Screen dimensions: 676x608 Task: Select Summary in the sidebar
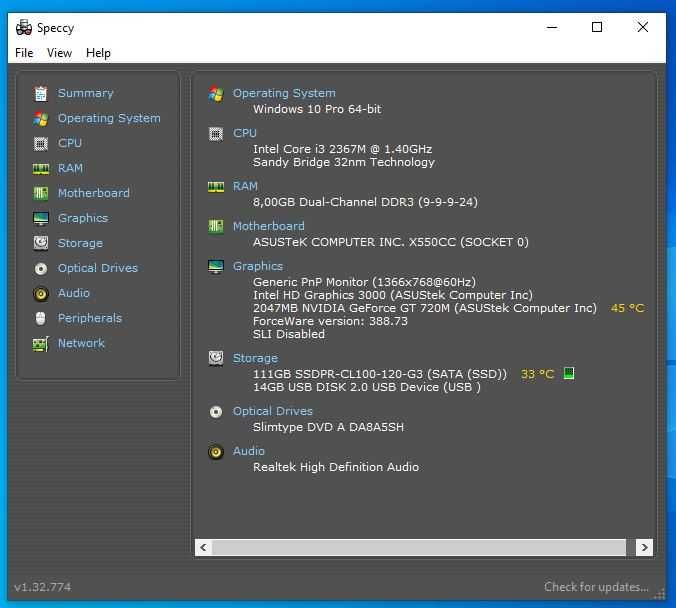[85, 93]
